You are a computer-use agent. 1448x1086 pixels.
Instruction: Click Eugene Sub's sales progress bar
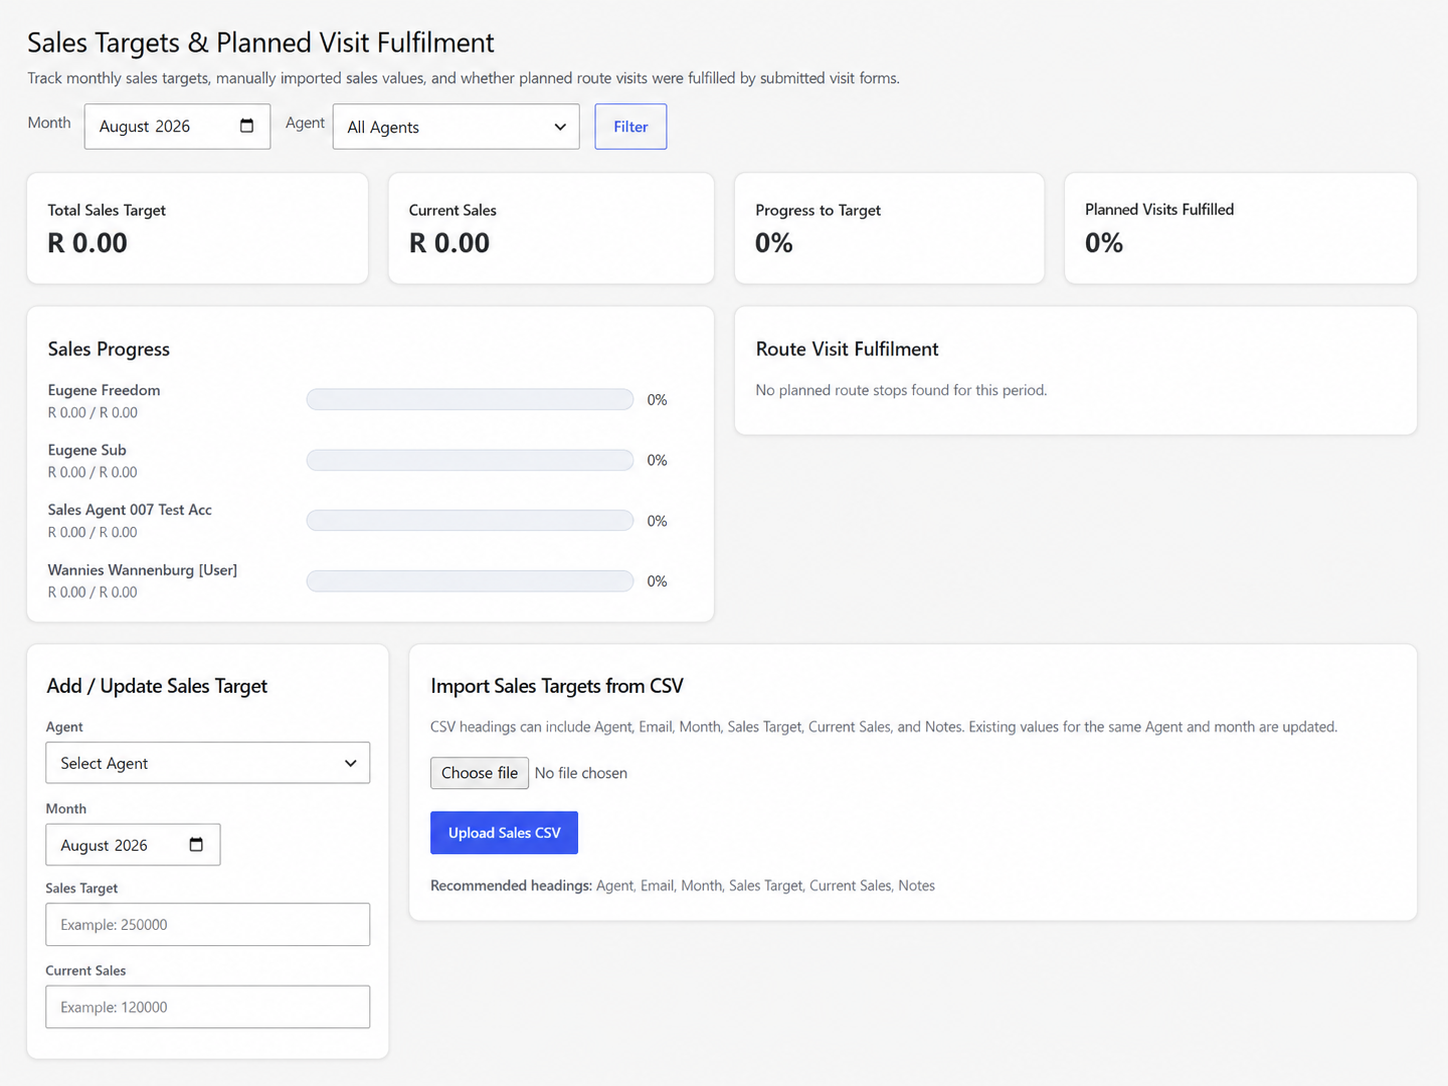(x=470, y=460)
